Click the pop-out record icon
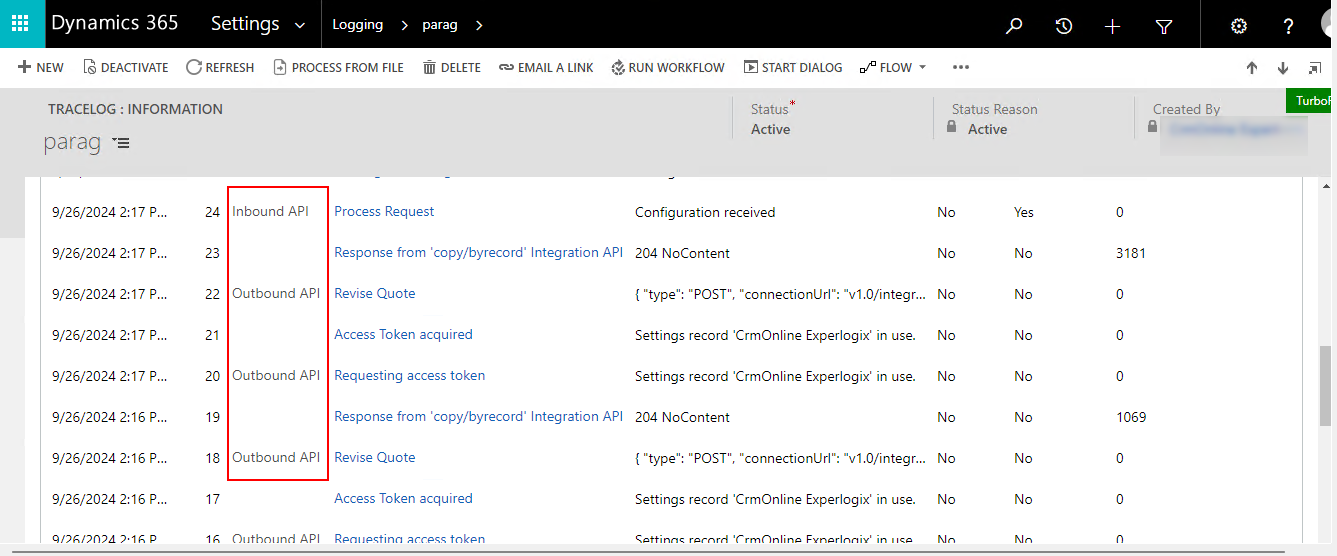 (x=1315, y=68)
